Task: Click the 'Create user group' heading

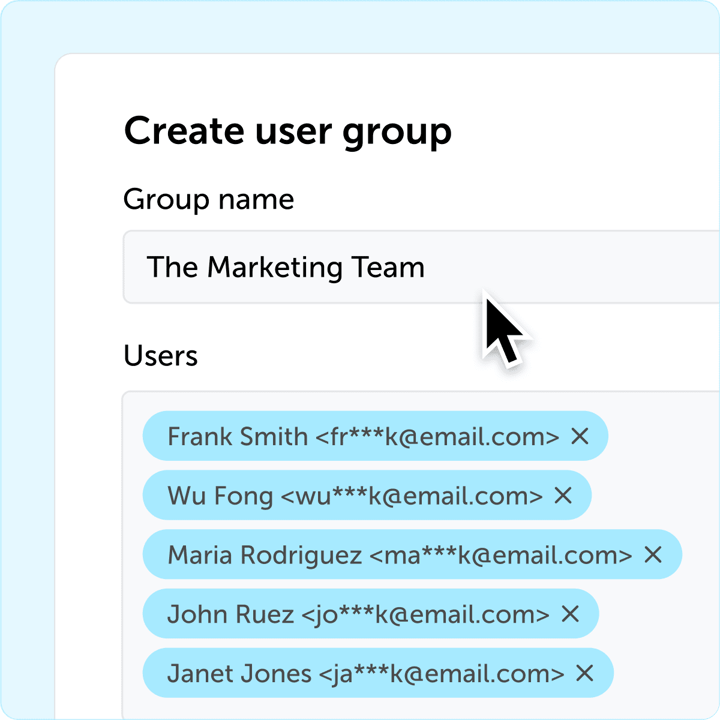Action: [288, 132]
